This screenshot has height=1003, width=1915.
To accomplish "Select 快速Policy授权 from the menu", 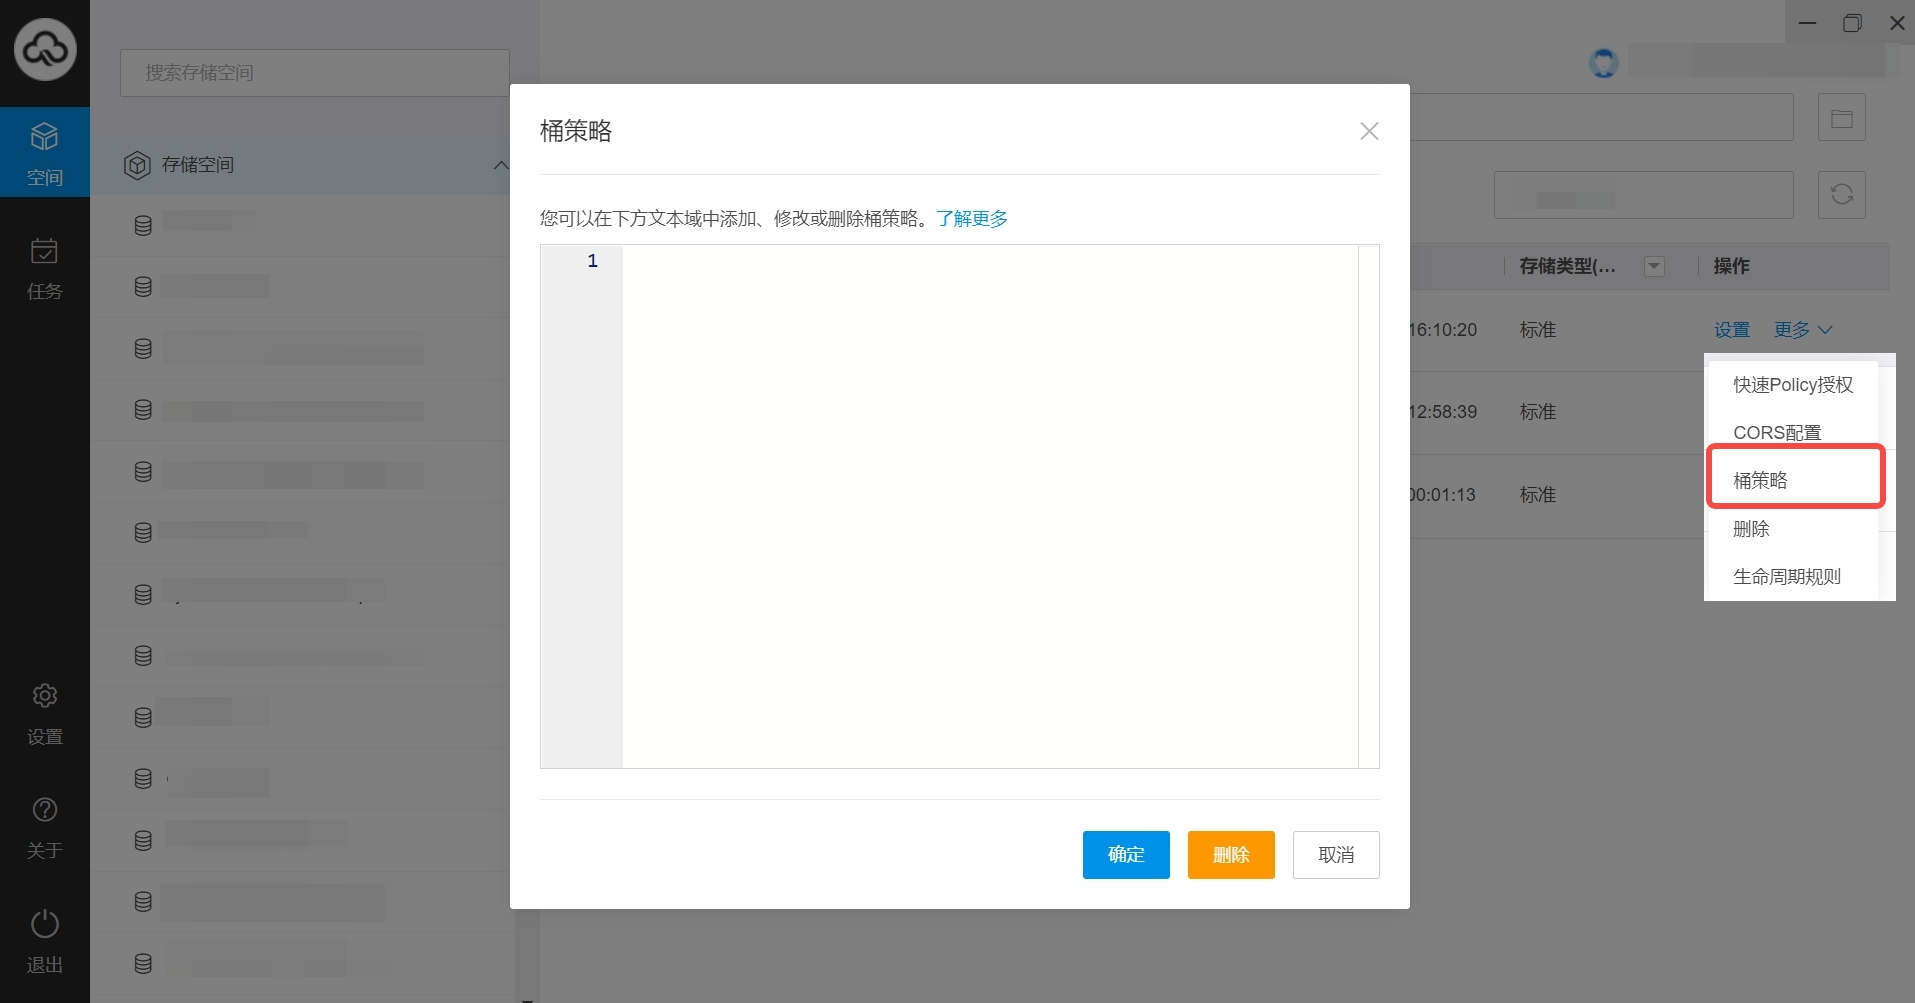I will [x=1793, y=385].
